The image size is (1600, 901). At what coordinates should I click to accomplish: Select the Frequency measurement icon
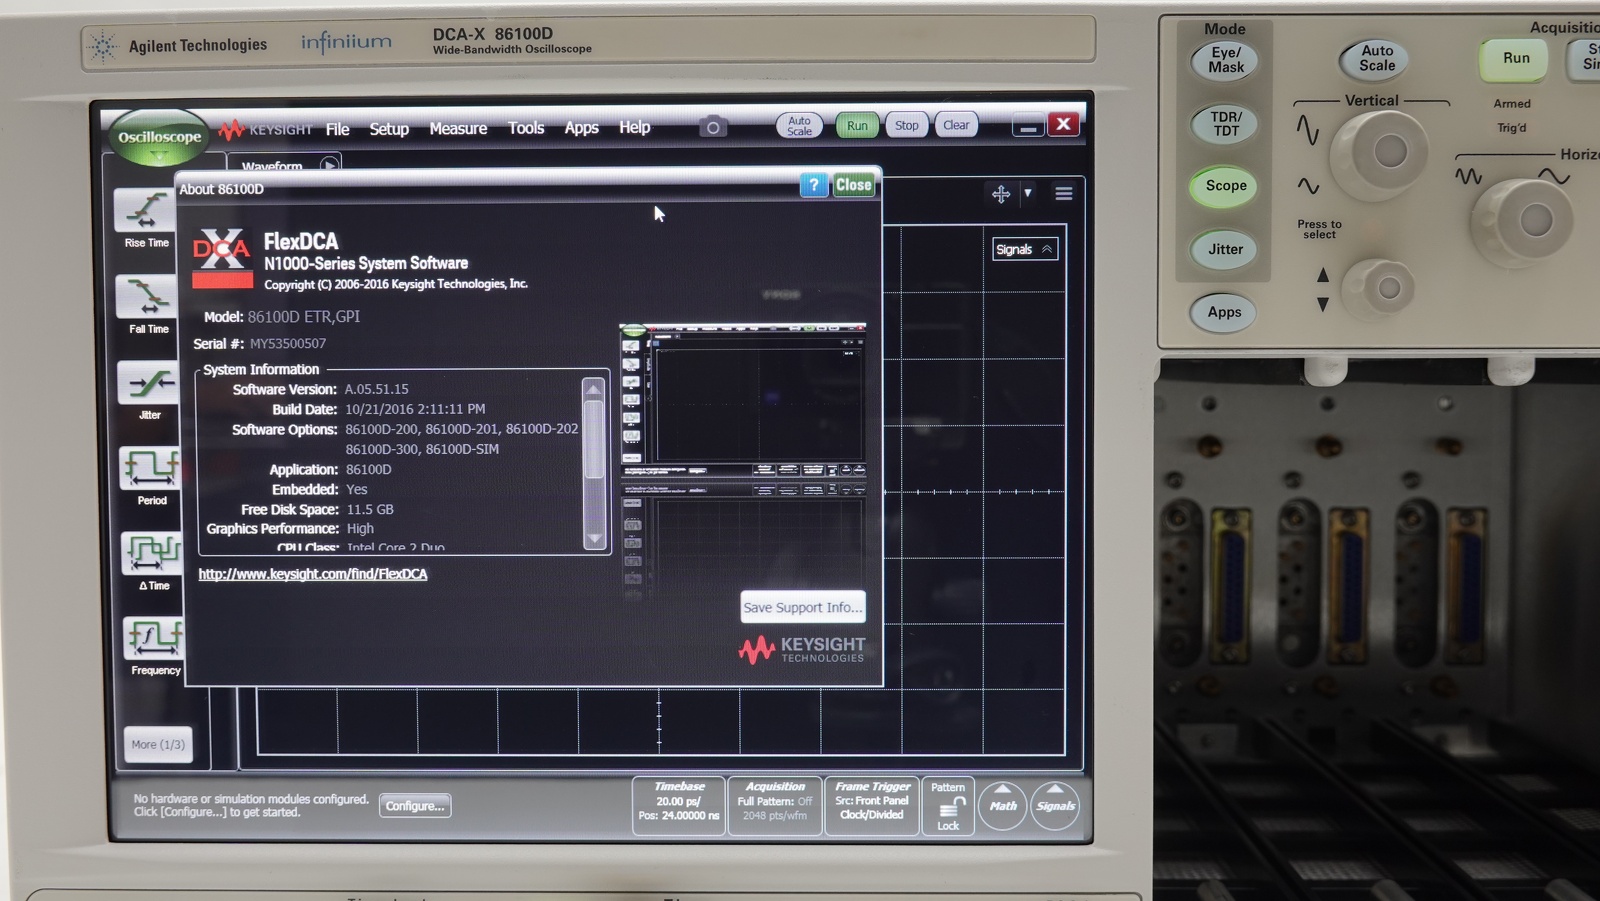click(153, 637)
